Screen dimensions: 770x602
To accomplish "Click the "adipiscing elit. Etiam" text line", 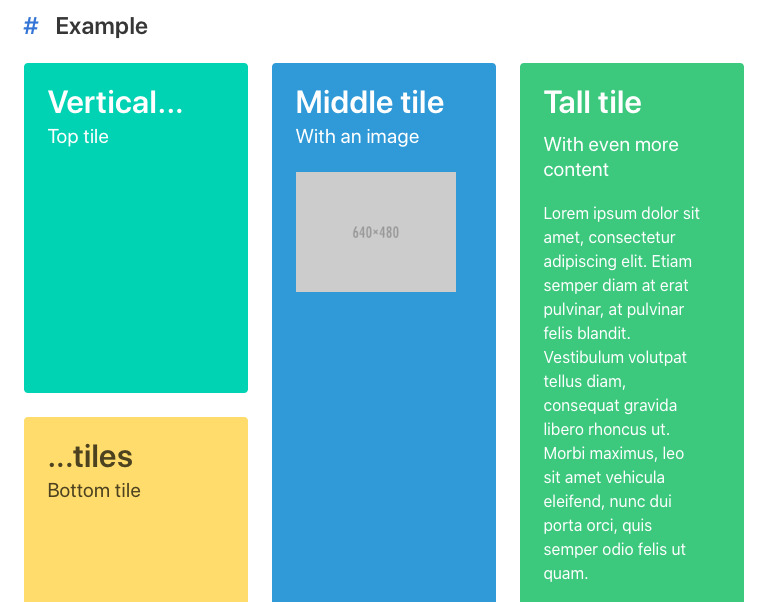I will (x=617, y=261).
